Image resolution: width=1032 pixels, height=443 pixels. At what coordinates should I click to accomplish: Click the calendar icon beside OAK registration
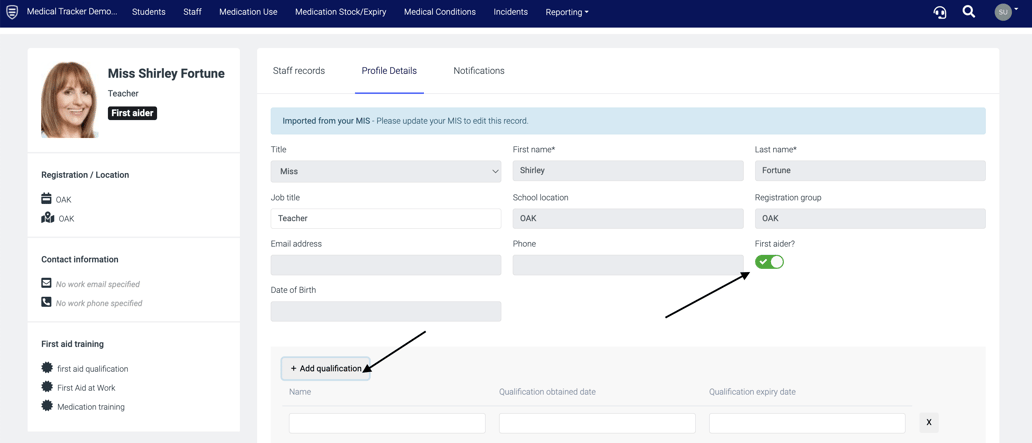(x=47, y=199)
